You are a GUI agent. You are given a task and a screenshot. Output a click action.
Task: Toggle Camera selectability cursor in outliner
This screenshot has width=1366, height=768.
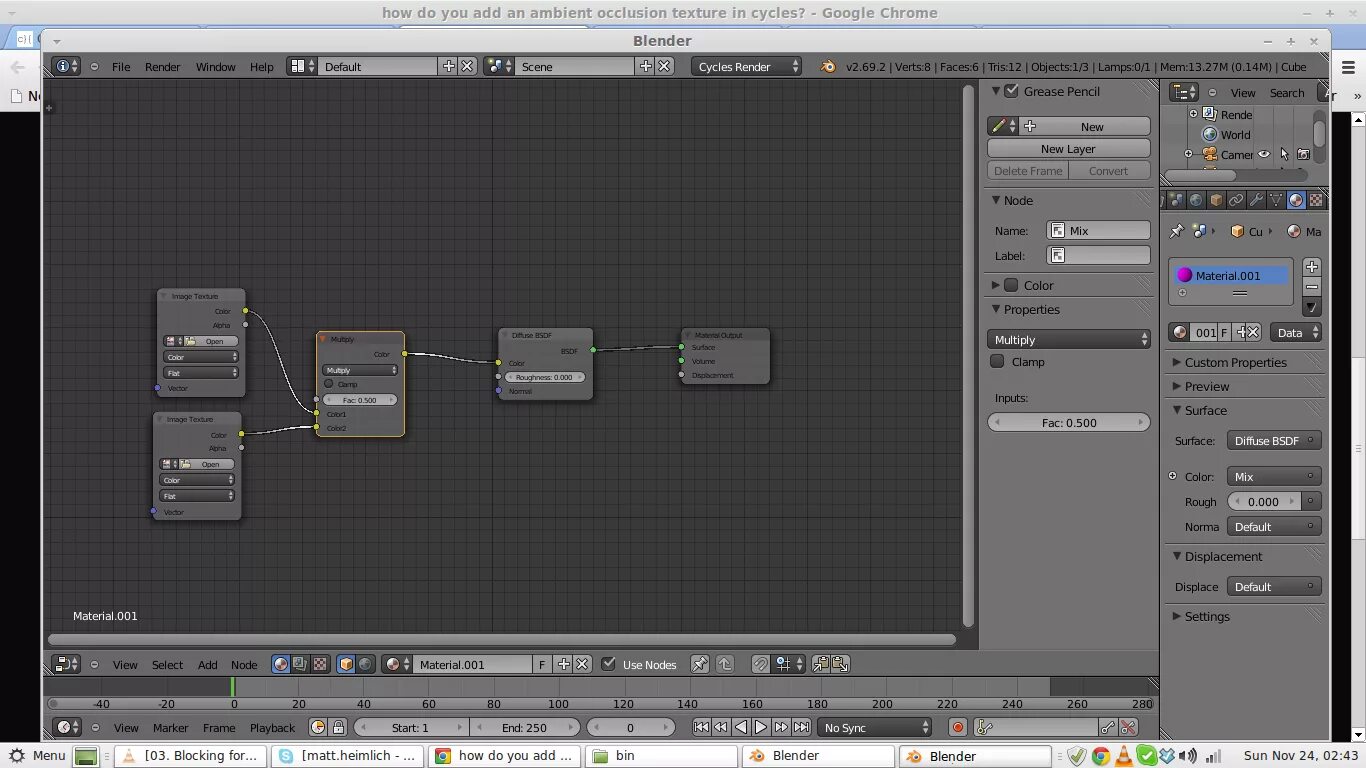1284,154
